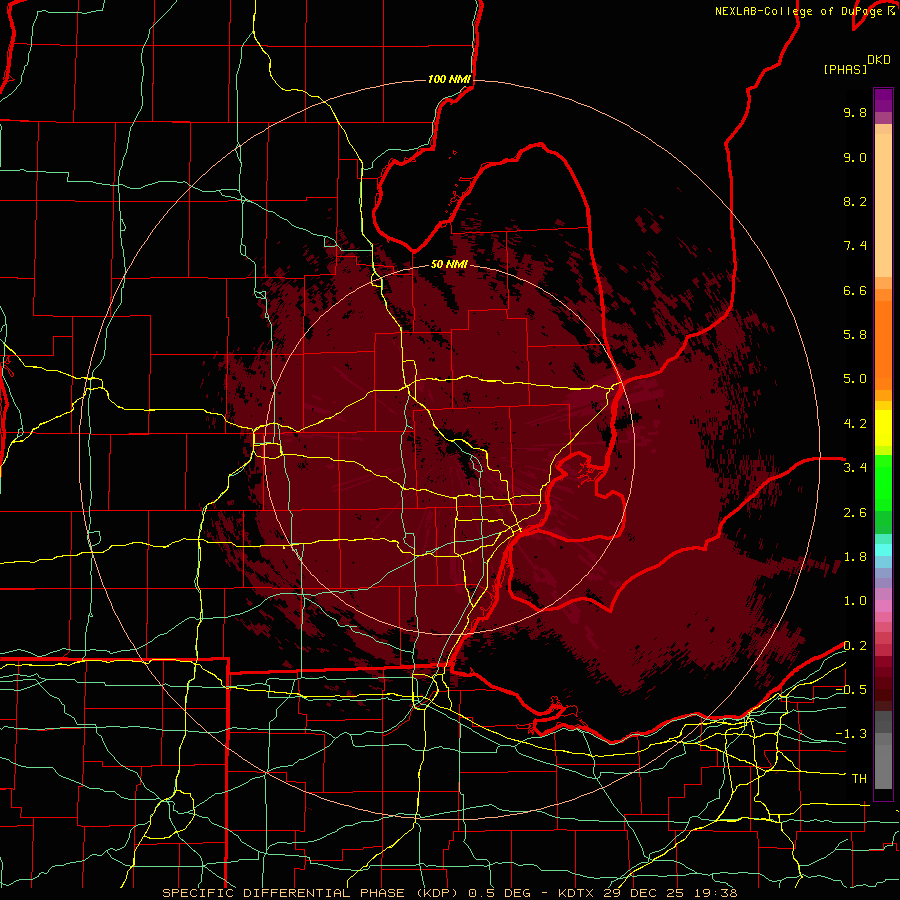Click the 5.0 color scale value

[x=855, y=379]
